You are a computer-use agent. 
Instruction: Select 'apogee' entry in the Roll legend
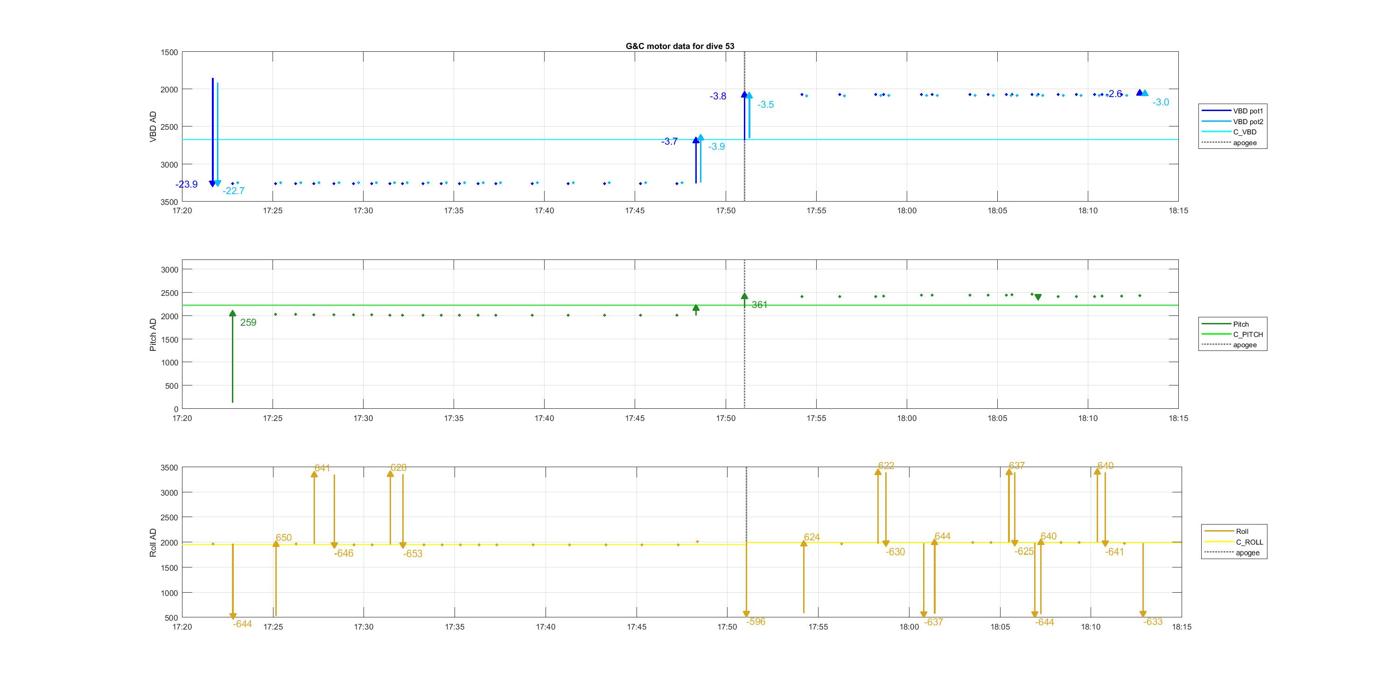click(1233, 553)
